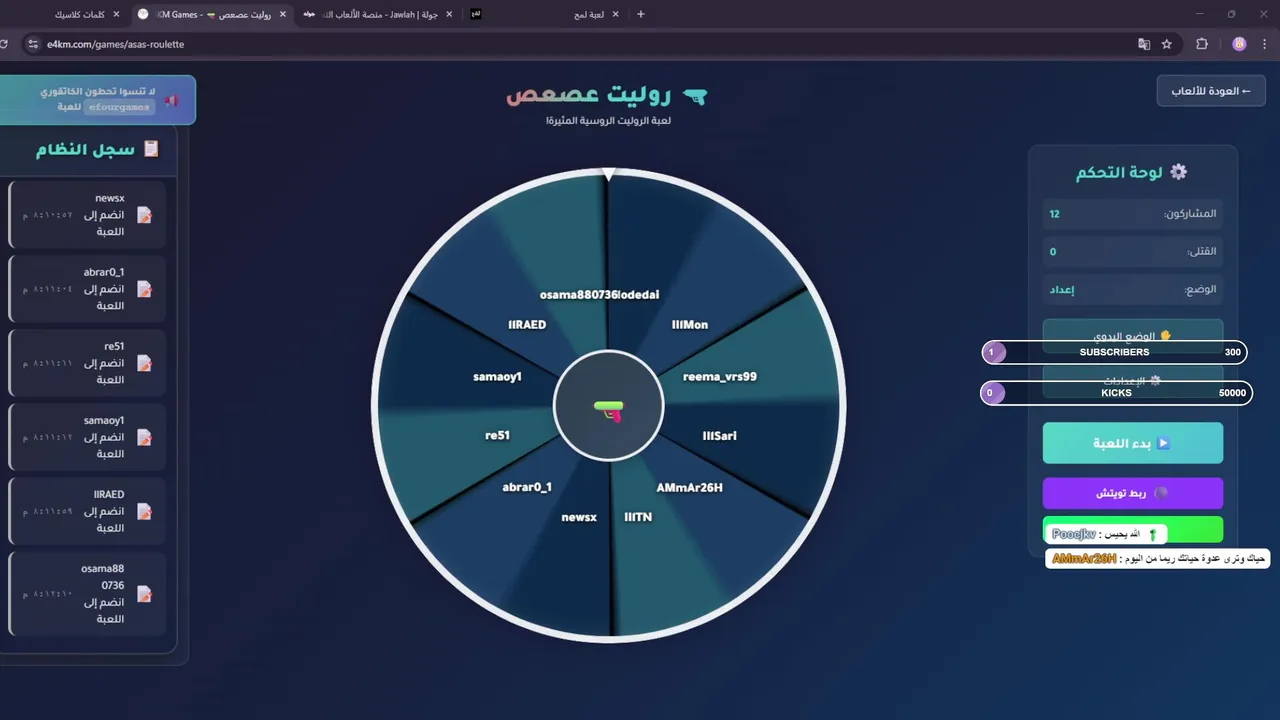Click the note icon on samaoy1 log entry

coord(144,437)
